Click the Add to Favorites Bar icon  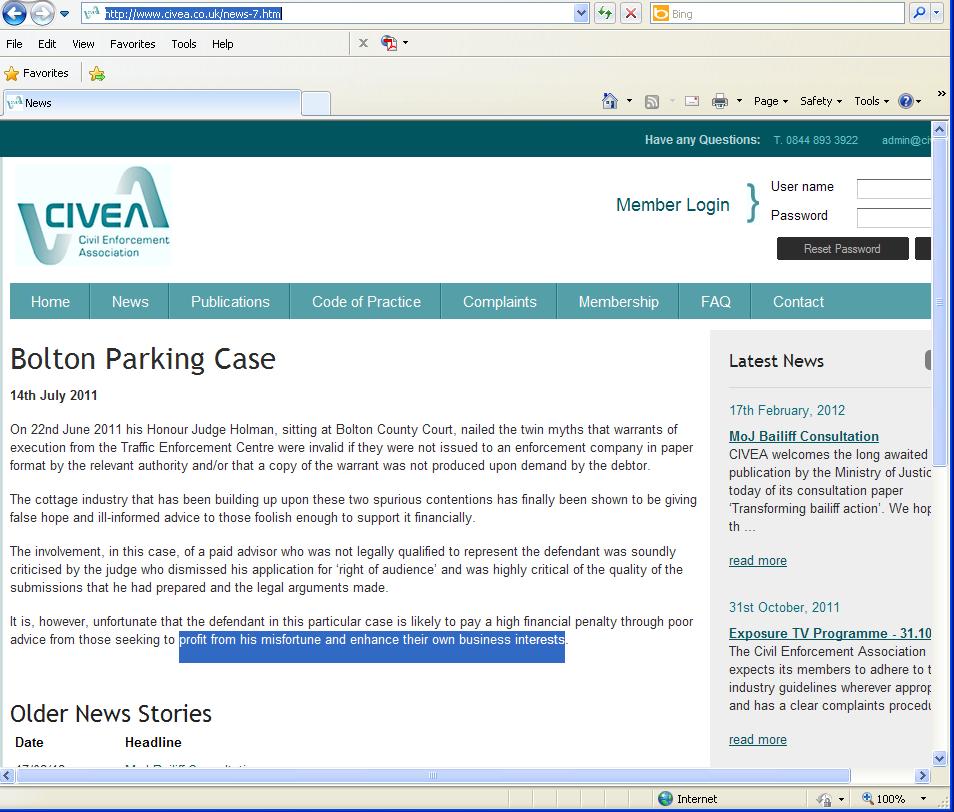click(97, 74)
